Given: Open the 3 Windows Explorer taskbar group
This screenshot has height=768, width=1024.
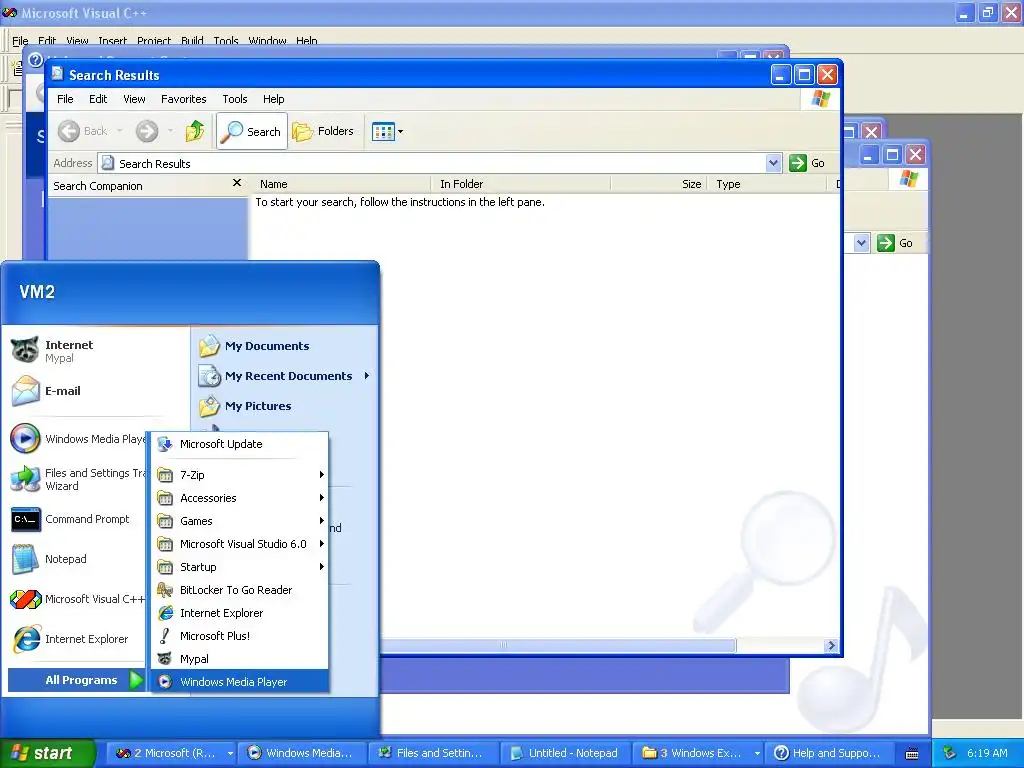Looking at the screenshot, I should coord(697,753).
